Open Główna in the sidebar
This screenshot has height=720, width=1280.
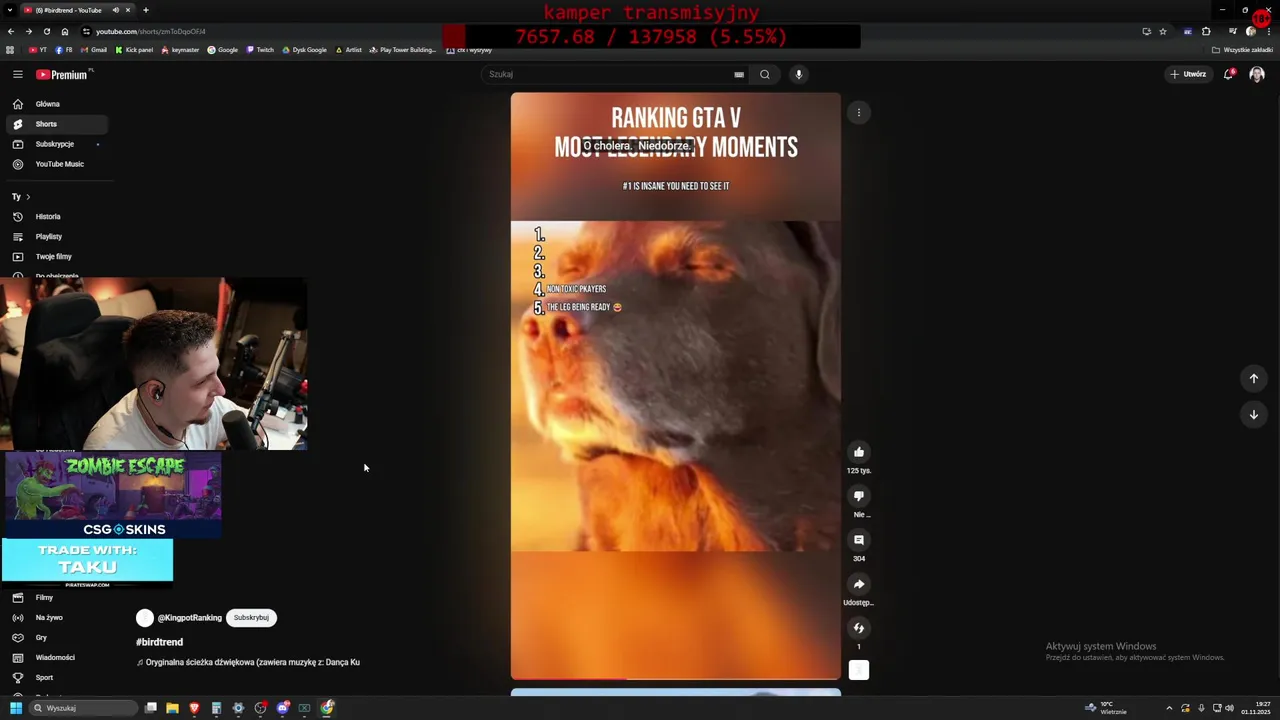tap(56, 104)
